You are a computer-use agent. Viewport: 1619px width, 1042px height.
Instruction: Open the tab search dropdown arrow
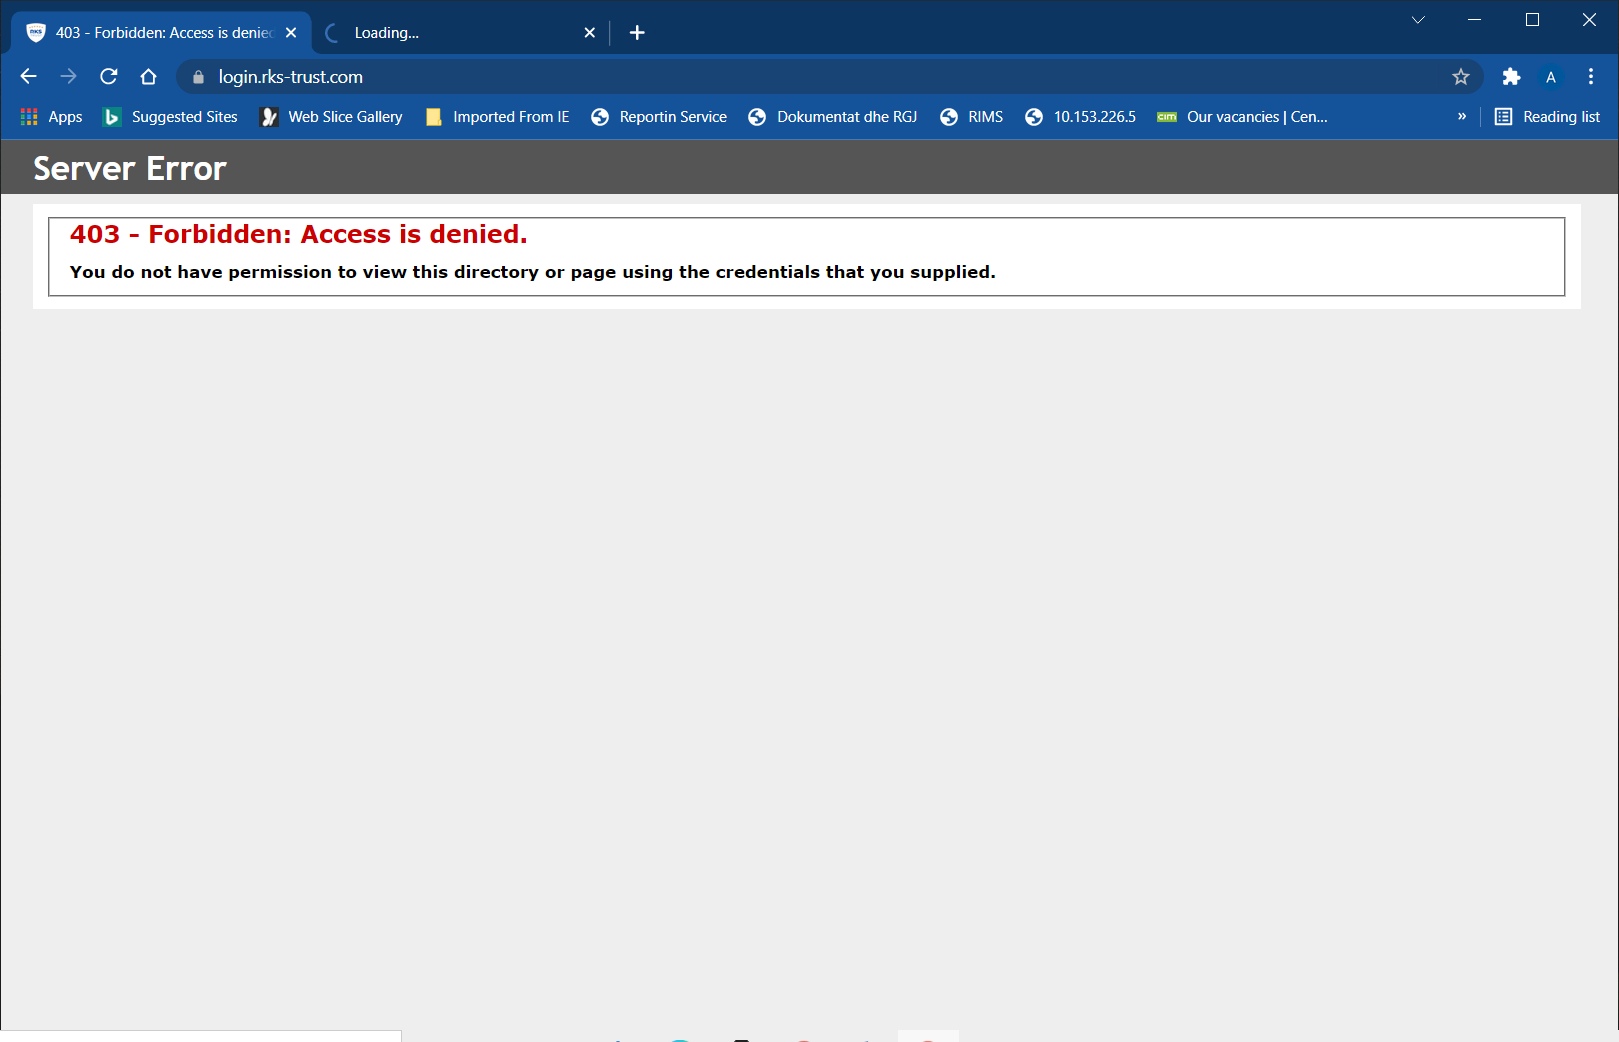(1418, 20)
